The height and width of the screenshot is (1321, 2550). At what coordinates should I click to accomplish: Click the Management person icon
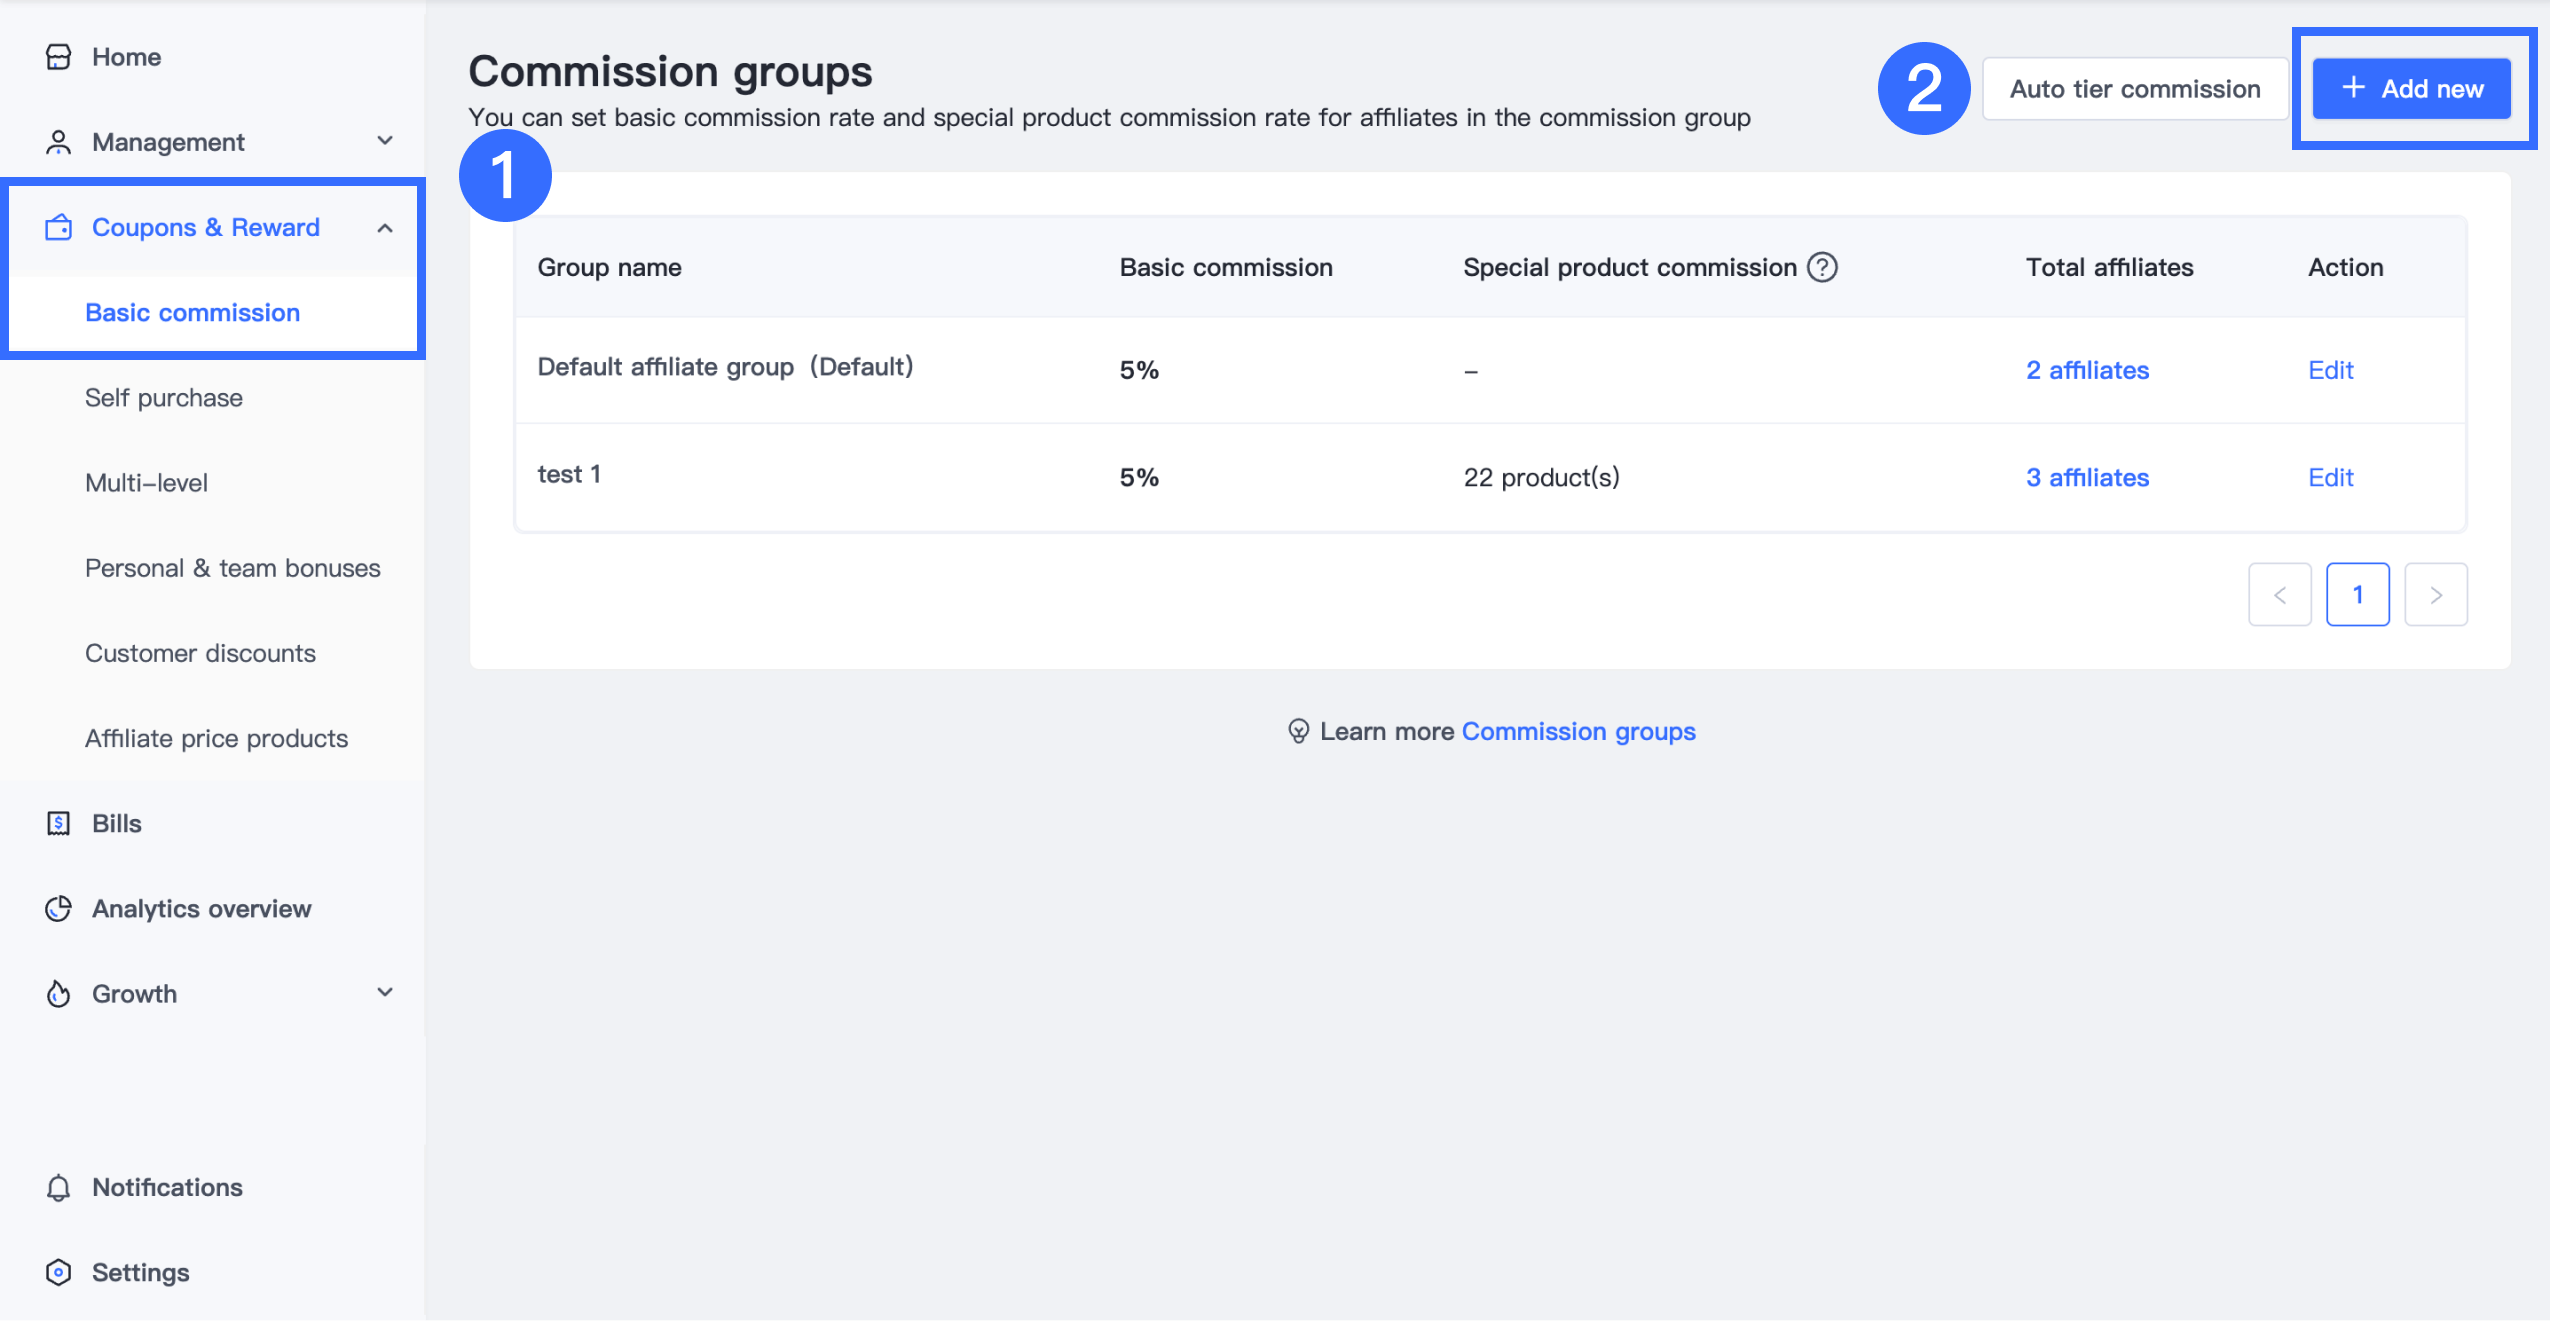pyautogui.click(x=58, y=142)
